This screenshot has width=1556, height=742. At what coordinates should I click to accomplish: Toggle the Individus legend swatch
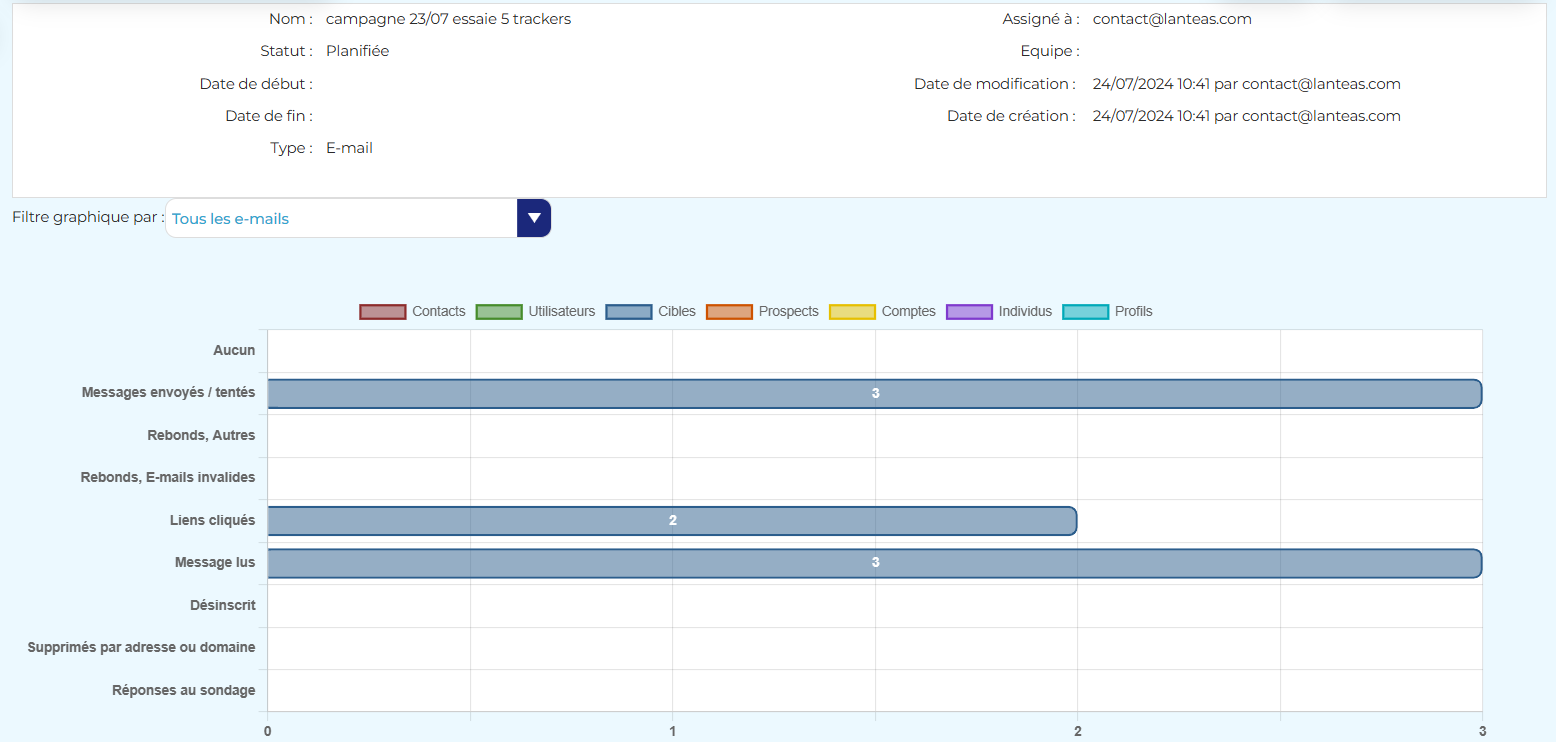(969, 312)
